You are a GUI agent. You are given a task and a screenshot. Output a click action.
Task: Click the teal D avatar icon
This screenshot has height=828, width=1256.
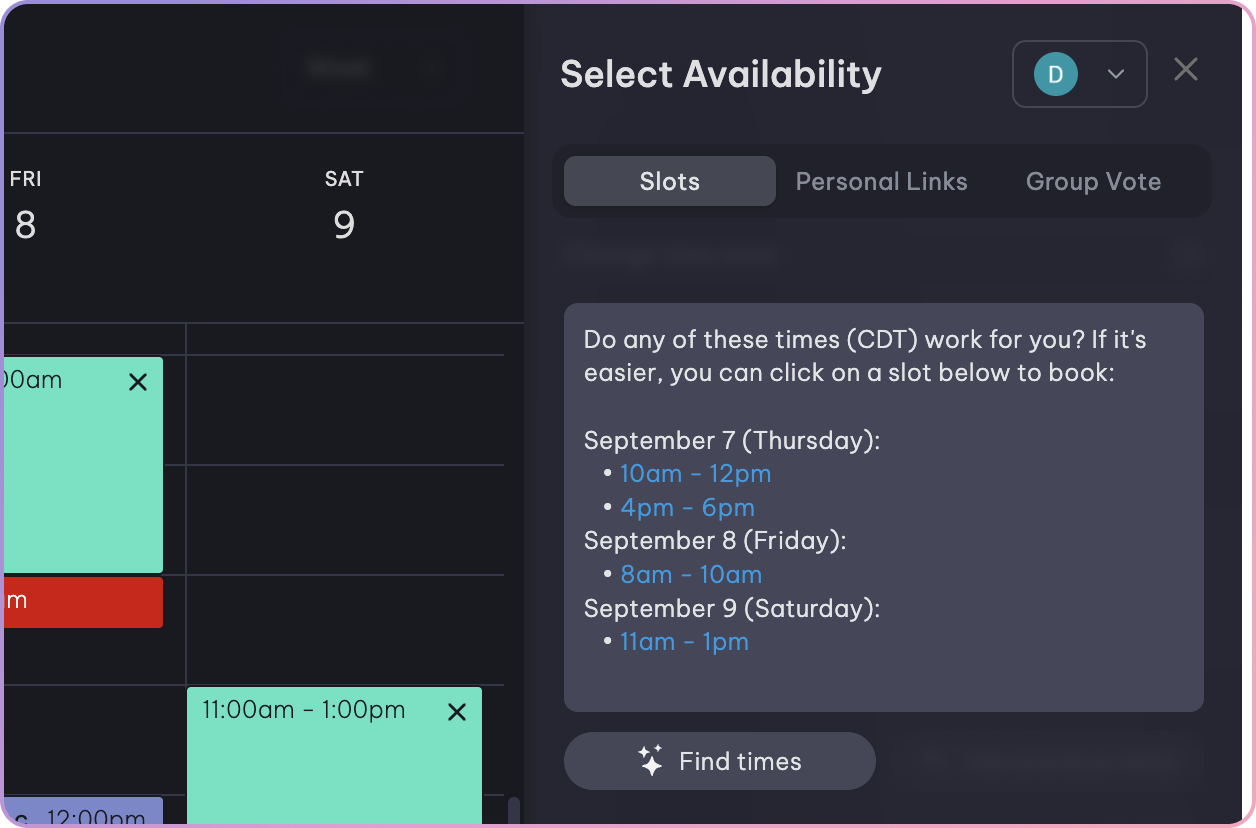[x=1055, y=74]
